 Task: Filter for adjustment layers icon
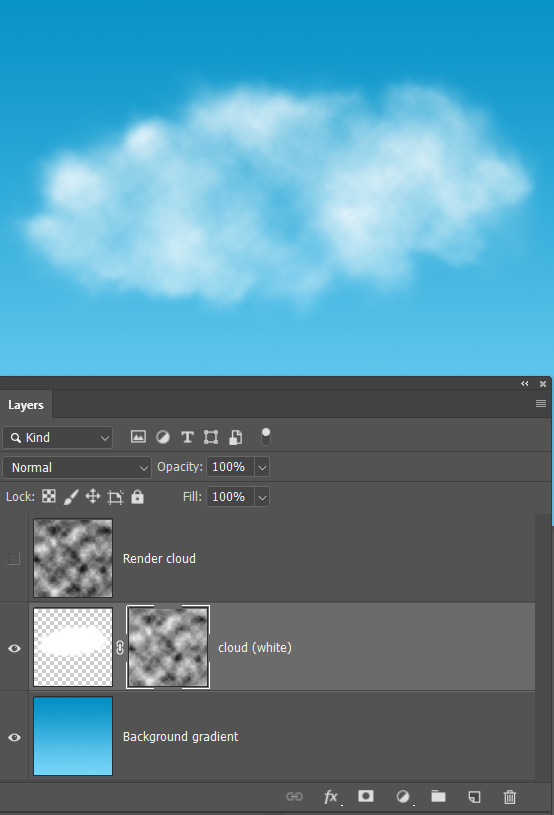tap(163, 437)
